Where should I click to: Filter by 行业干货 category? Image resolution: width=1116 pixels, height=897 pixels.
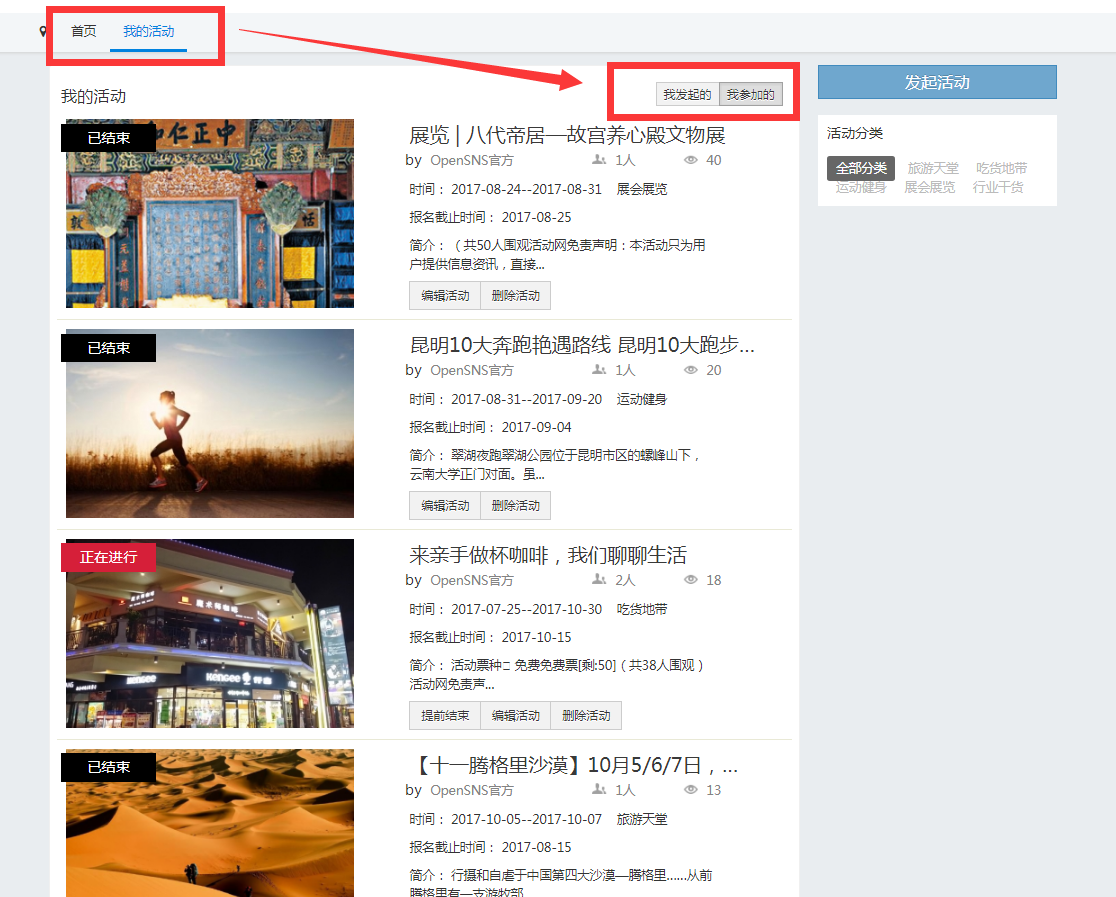(x=998, y=187)
